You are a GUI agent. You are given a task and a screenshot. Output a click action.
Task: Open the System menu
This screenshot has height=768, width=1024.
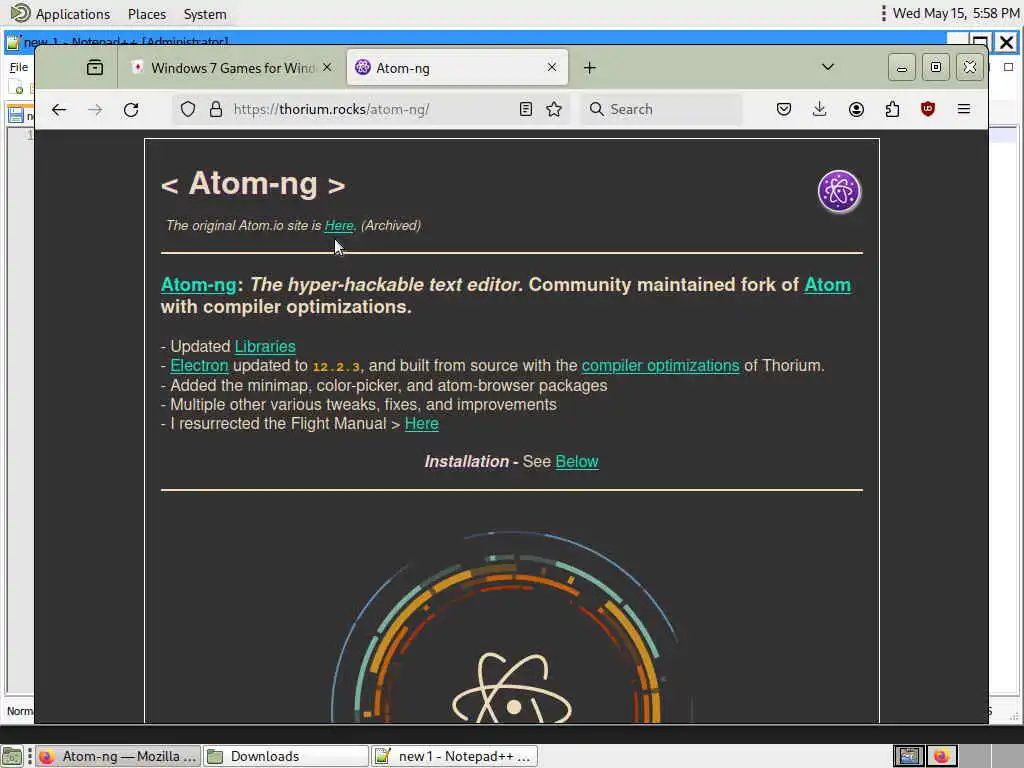tap(205, 14)
